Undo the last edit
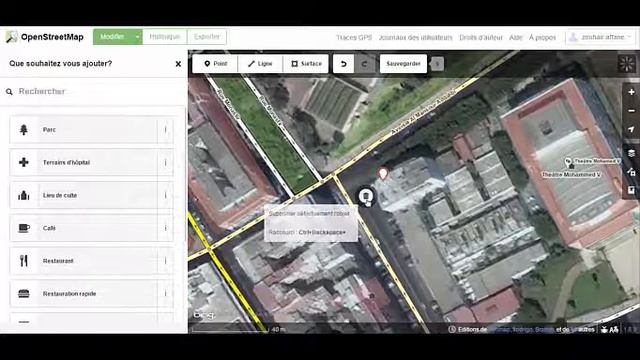The width and height of the screenshot is (640, 360). (343, 64)
